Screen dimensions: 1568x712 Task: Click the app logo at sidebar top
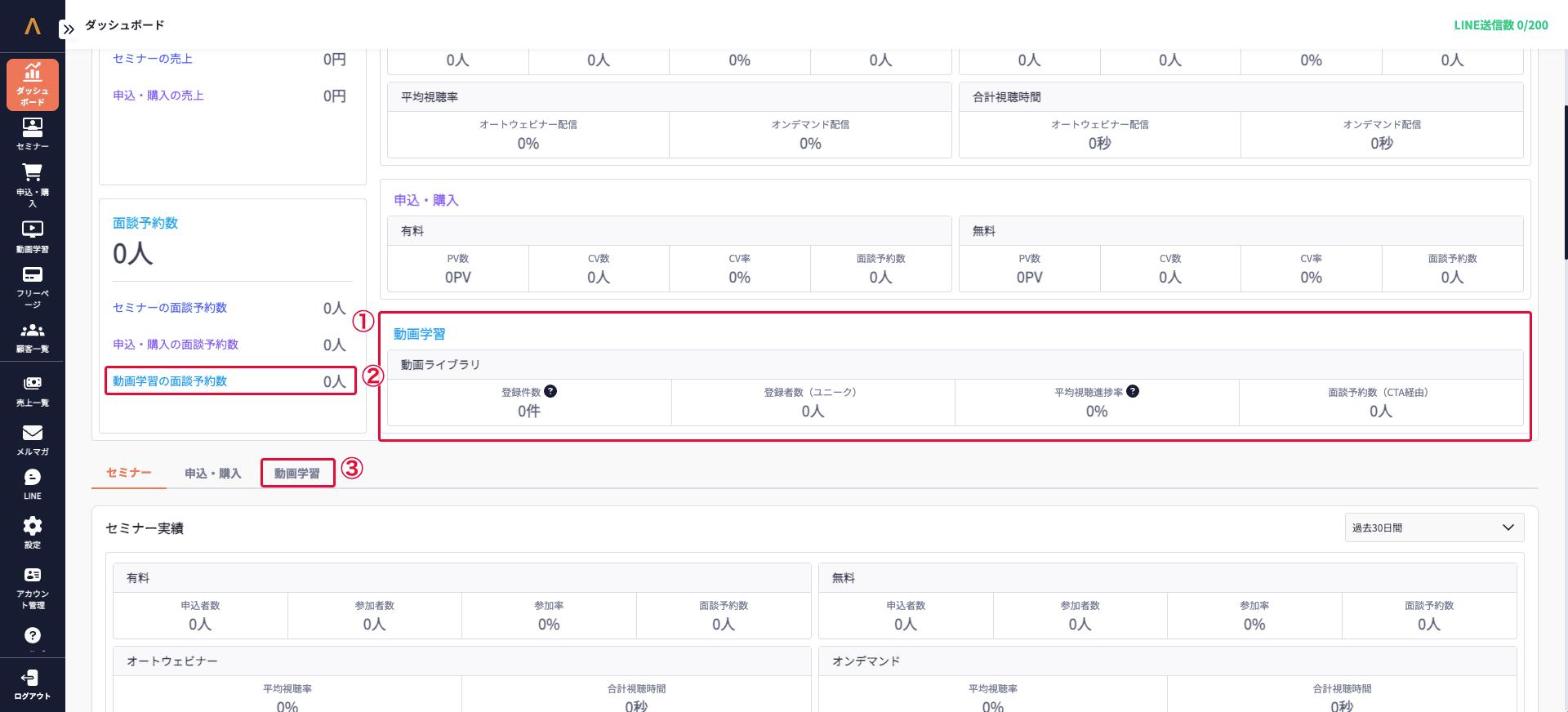coord(32,26)
